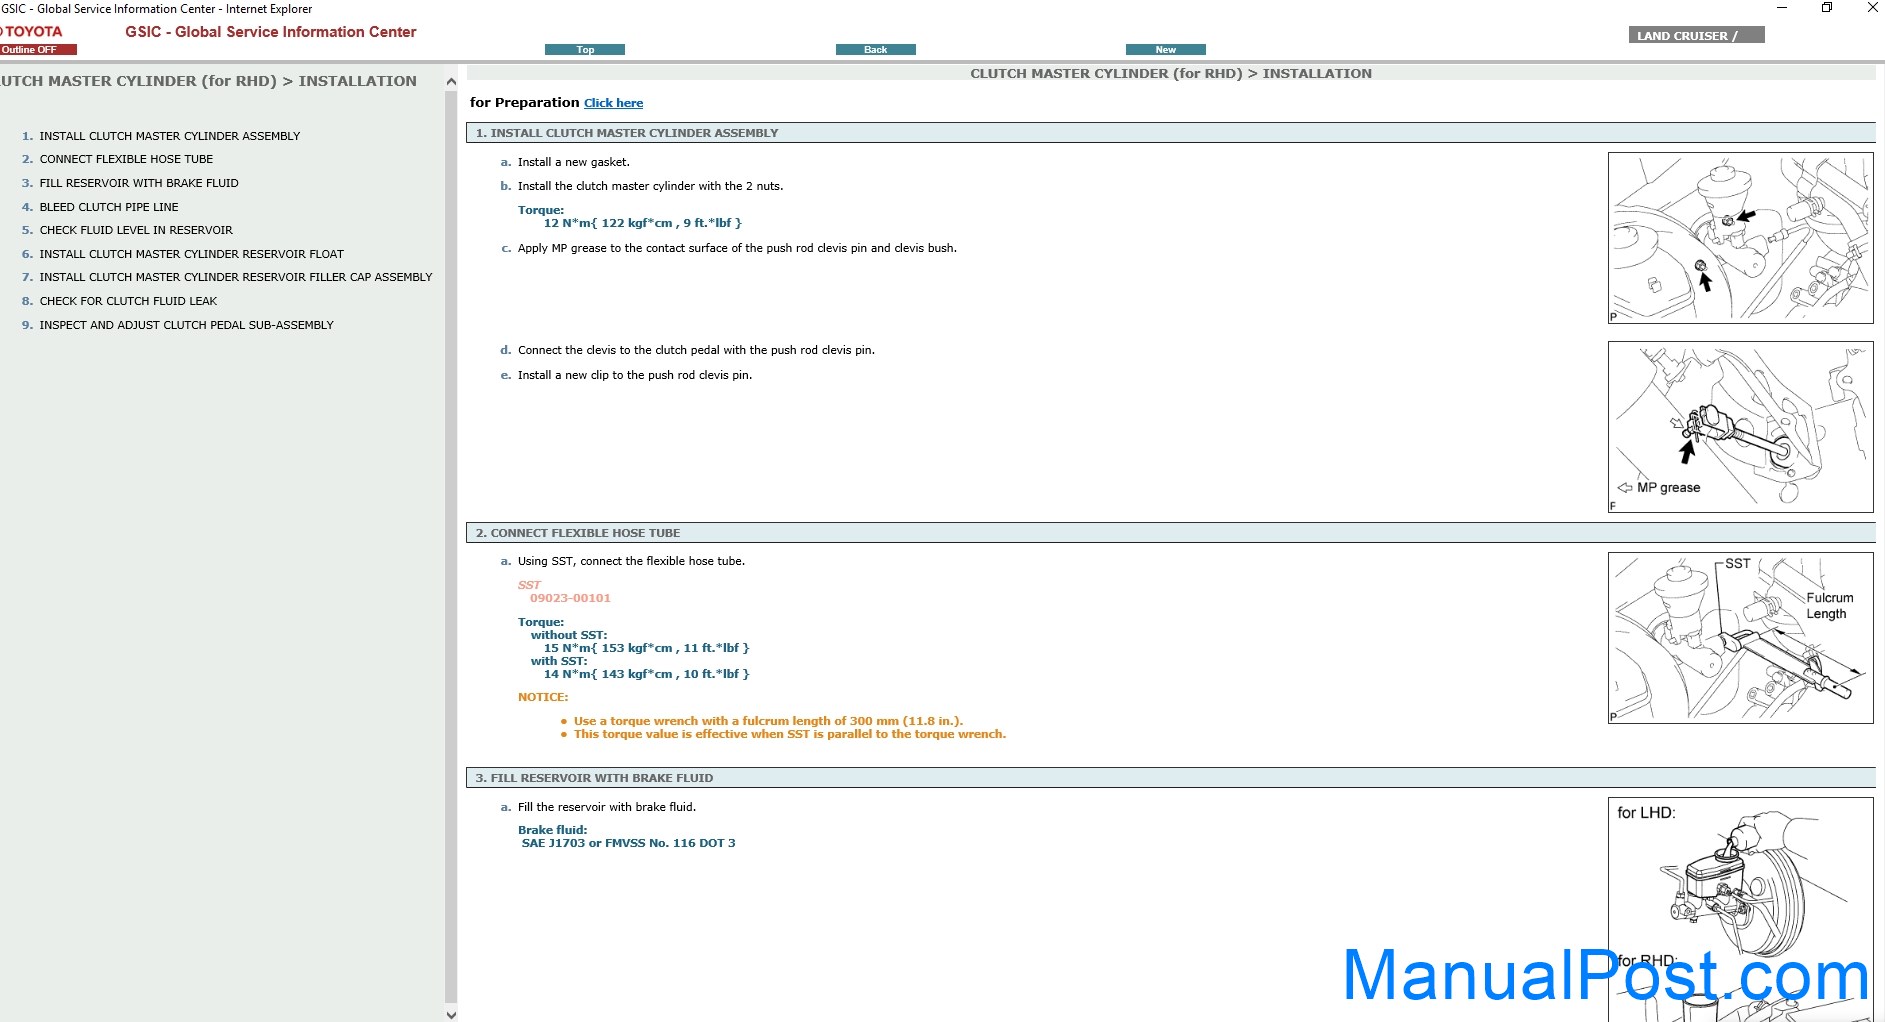Screen dimensions: 1885x1022
Task: Minimize the Internet Explorer window
Action: (1781, 8)
